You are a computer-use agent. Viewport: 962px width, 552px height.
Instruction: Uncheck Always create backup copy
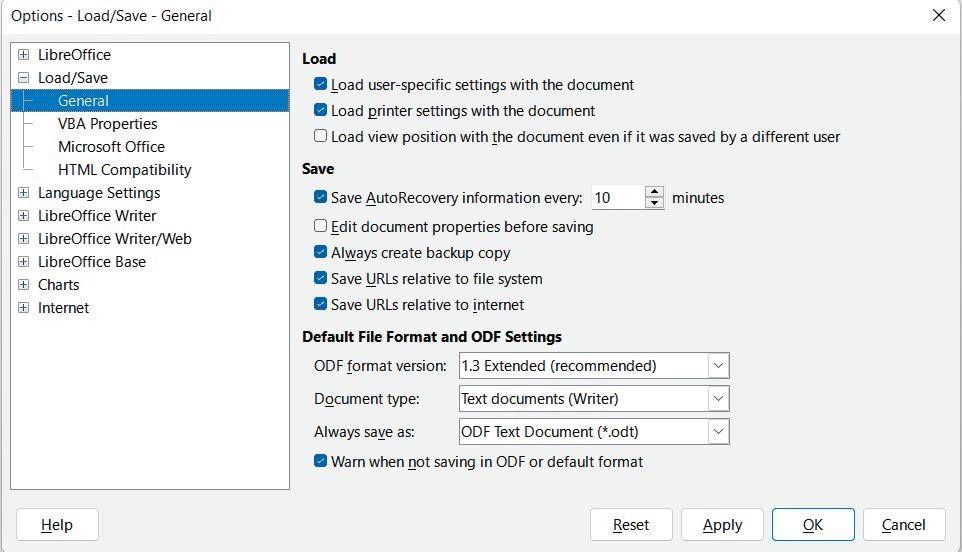pyautogui.click(x=321, y=253)
